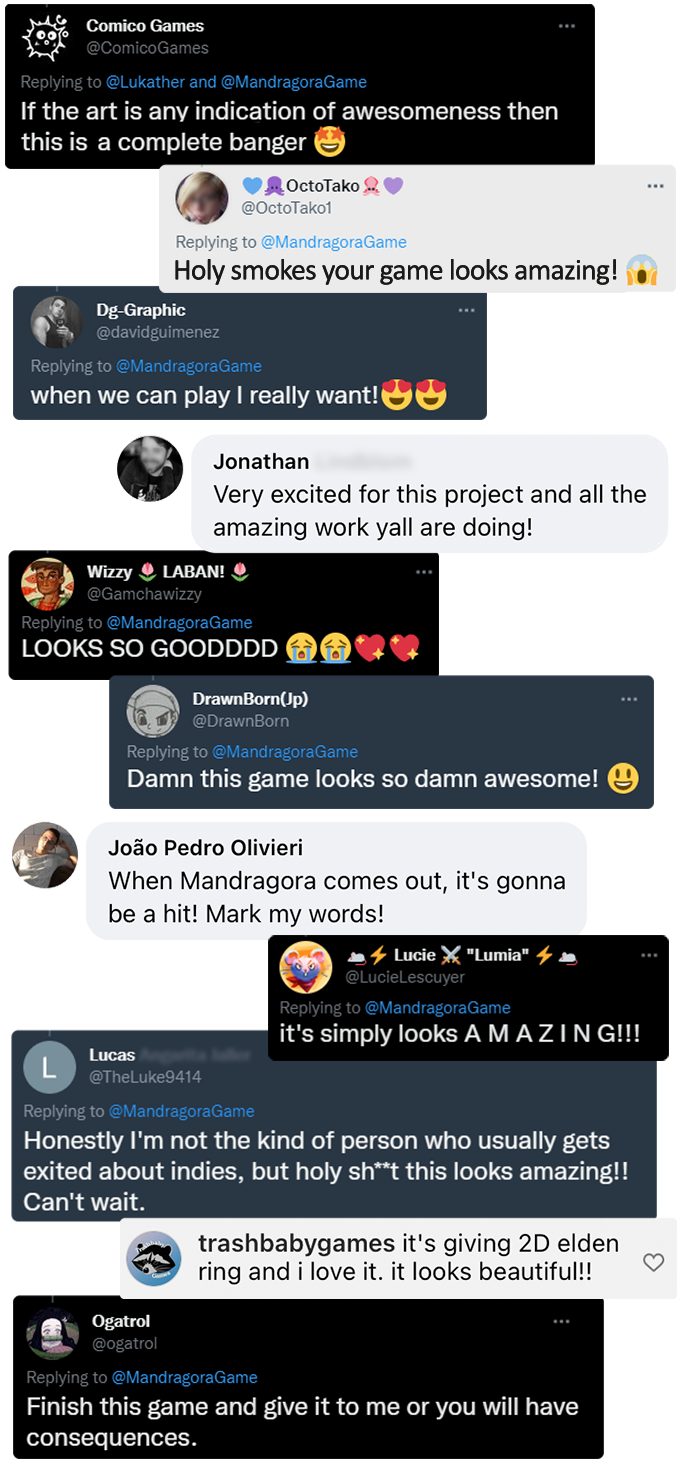Open the three-dot menu on Ogatrol tweet
Screen dimensions: 680x1471
pyautogui.click(x=561, y=1322)
